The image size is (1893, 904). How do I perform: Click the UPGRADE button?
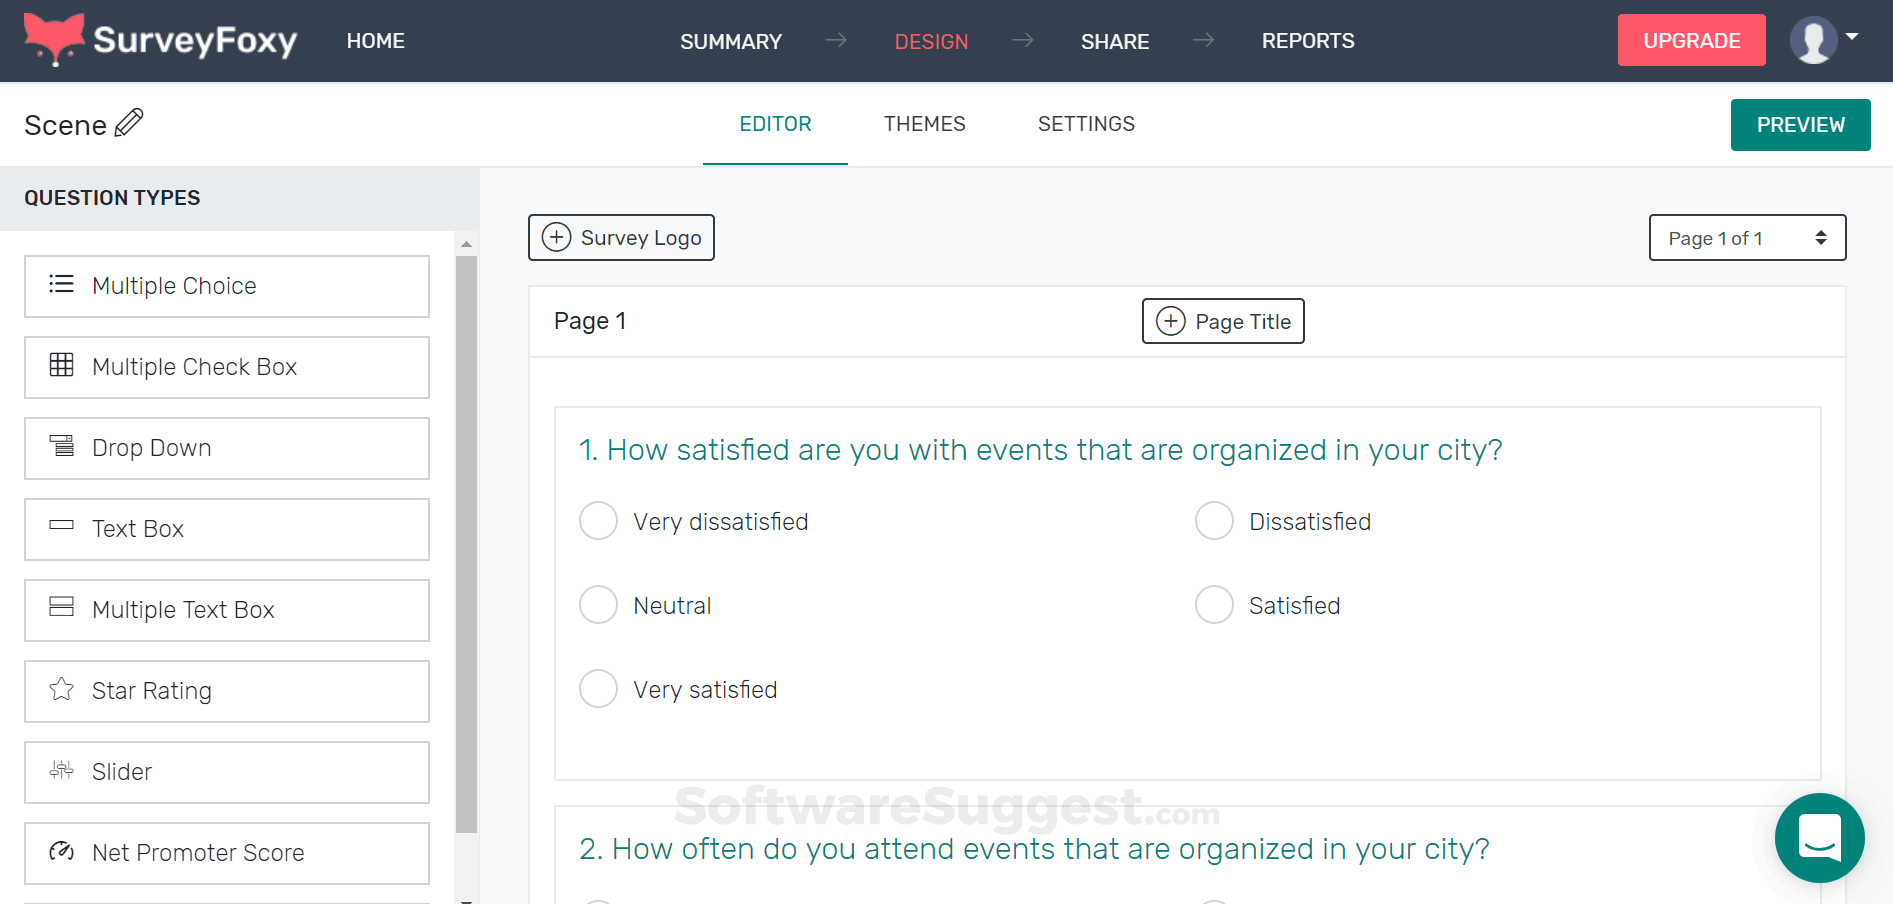tap(1691, 41)
